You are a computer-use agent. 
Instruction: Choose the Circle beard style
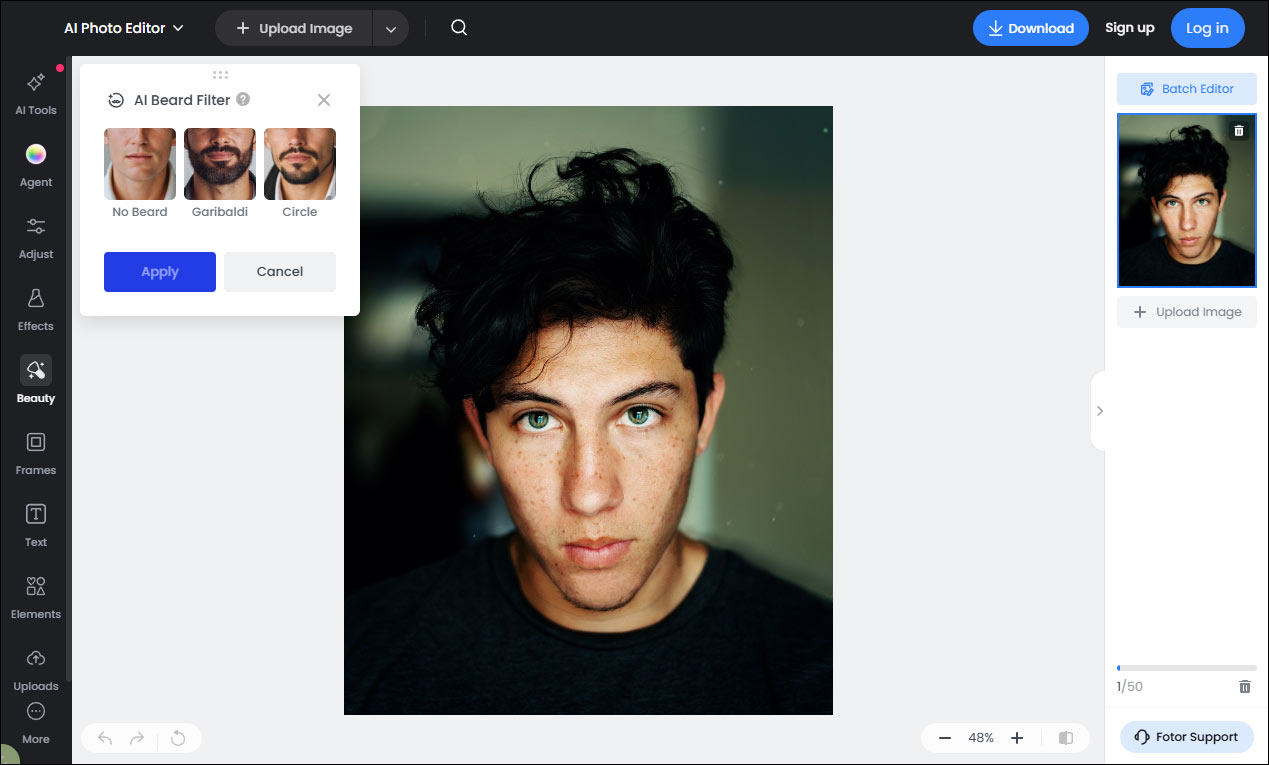pyautogui.click(x=299, y=163)
